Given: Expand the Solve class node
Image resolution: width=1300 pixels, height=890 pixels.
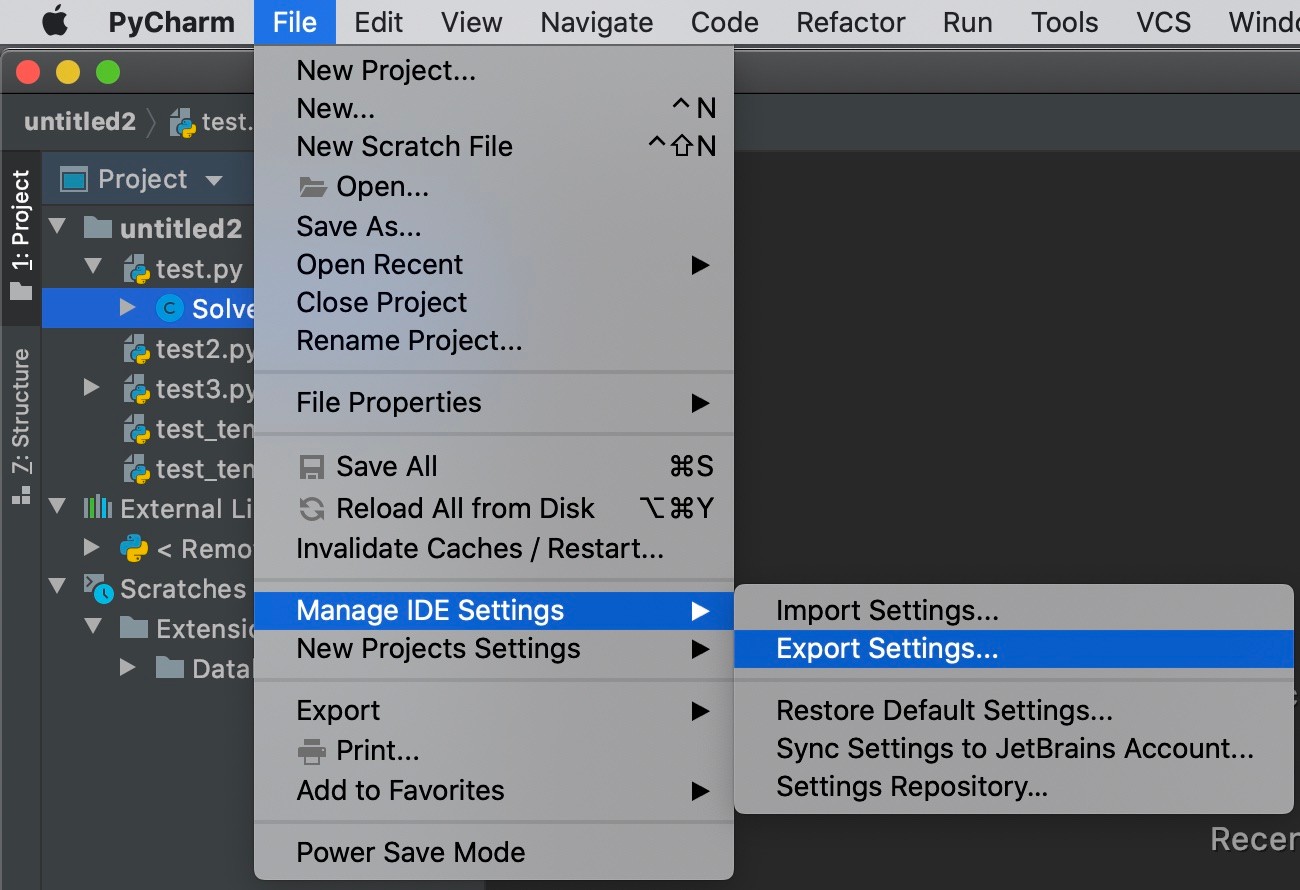Looking at the screenshot, I should (x=127, y=307).
